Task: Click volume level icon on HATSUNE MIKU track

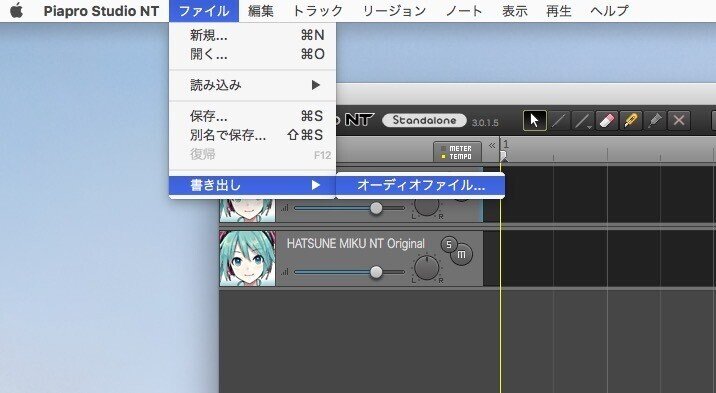Action: (x=285, y=272)
